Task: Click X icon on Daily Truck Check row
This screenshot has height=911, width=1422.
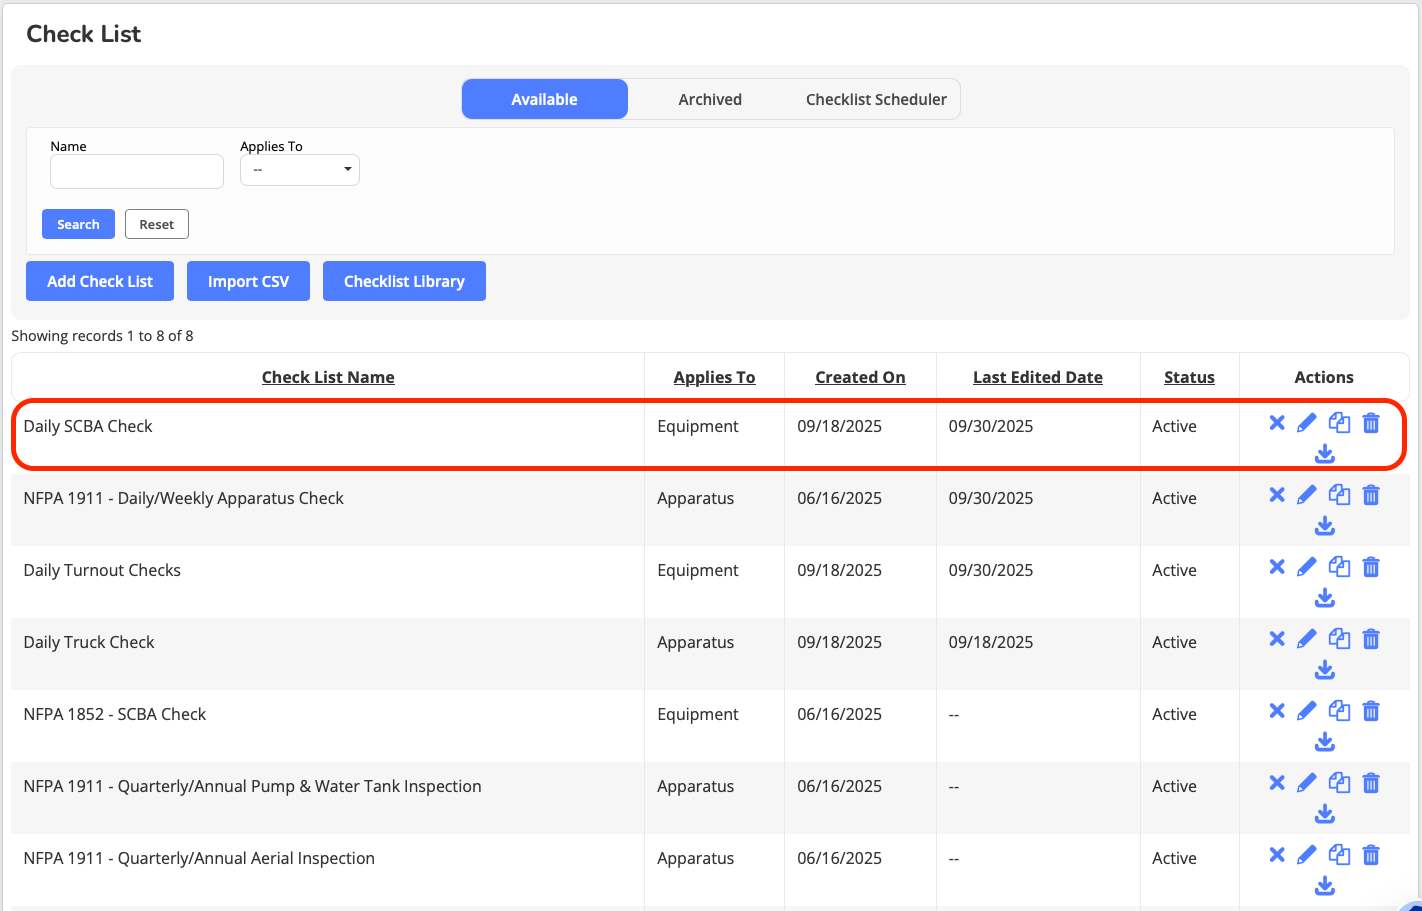Action: 1277,639
